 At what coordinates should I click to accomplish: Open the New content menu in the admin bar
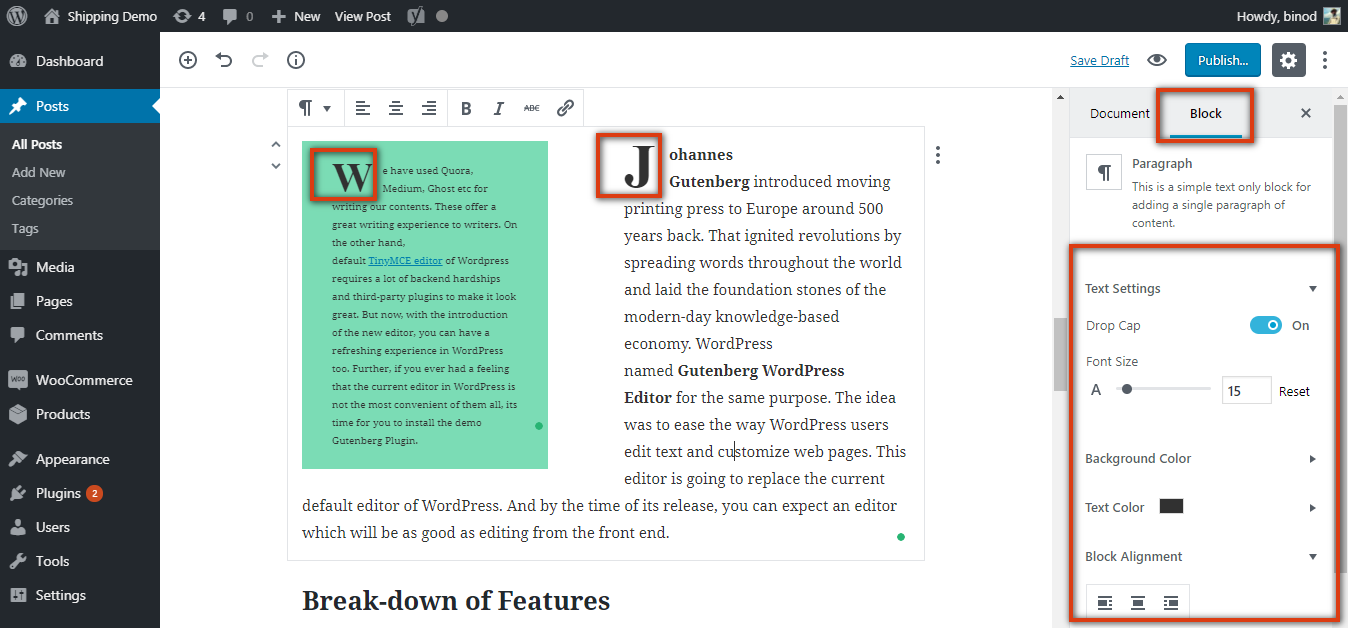(x=296, y=16)
